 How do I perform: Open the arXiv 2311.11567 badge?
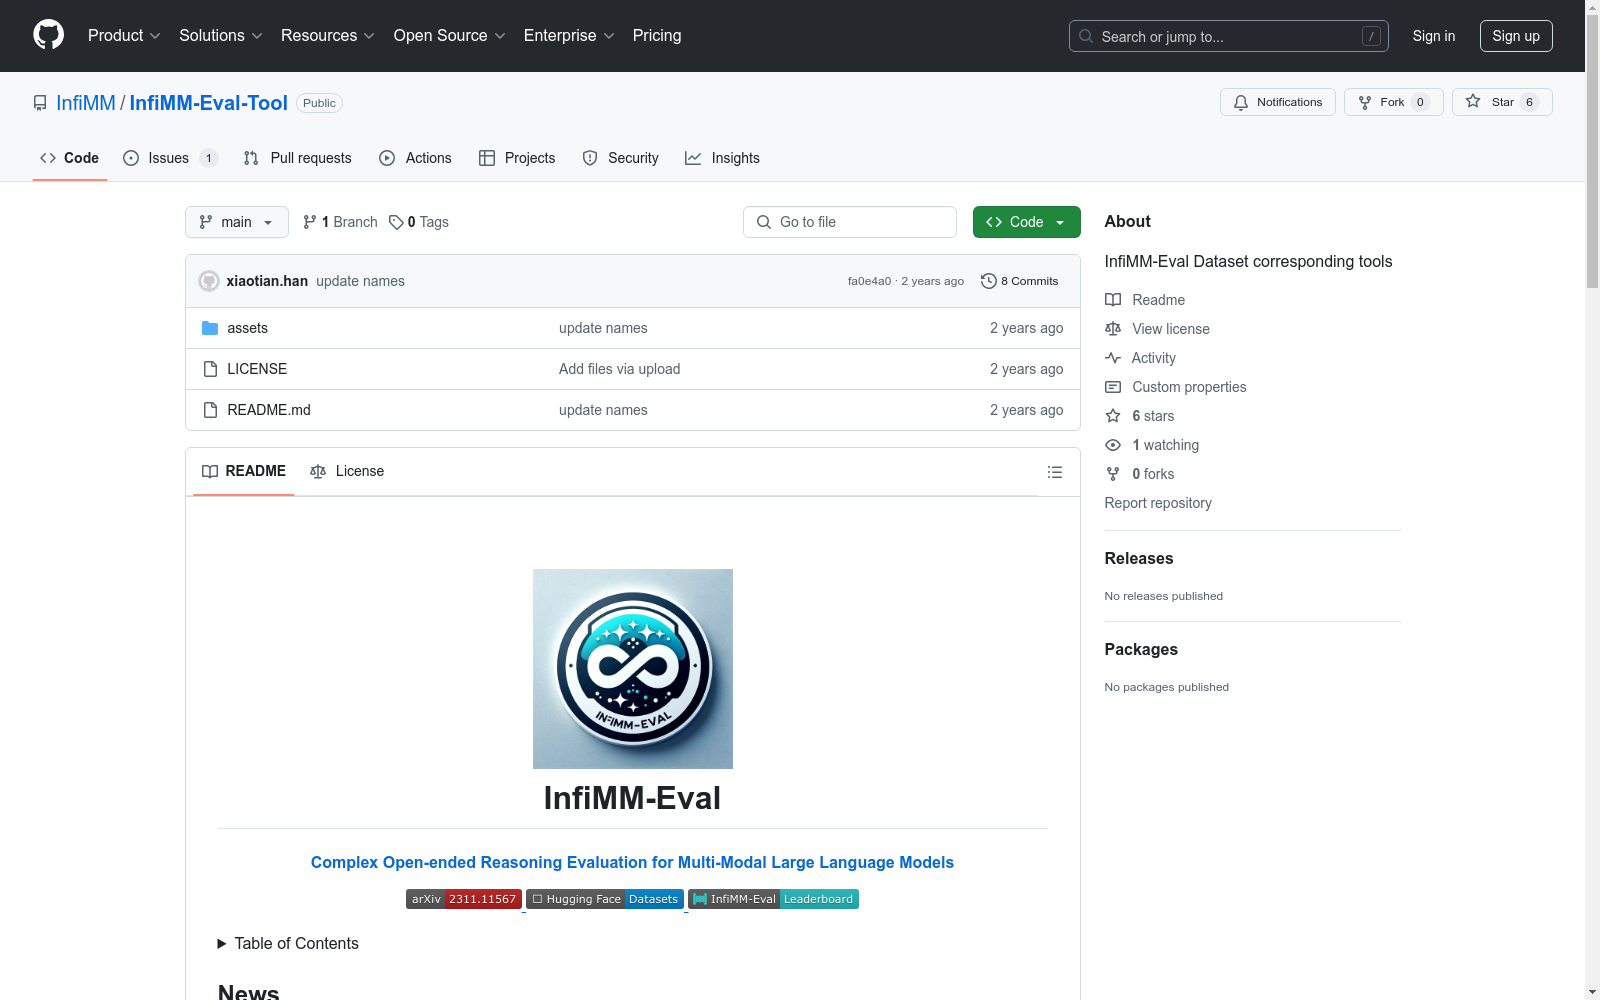click(x=464, y=899)
